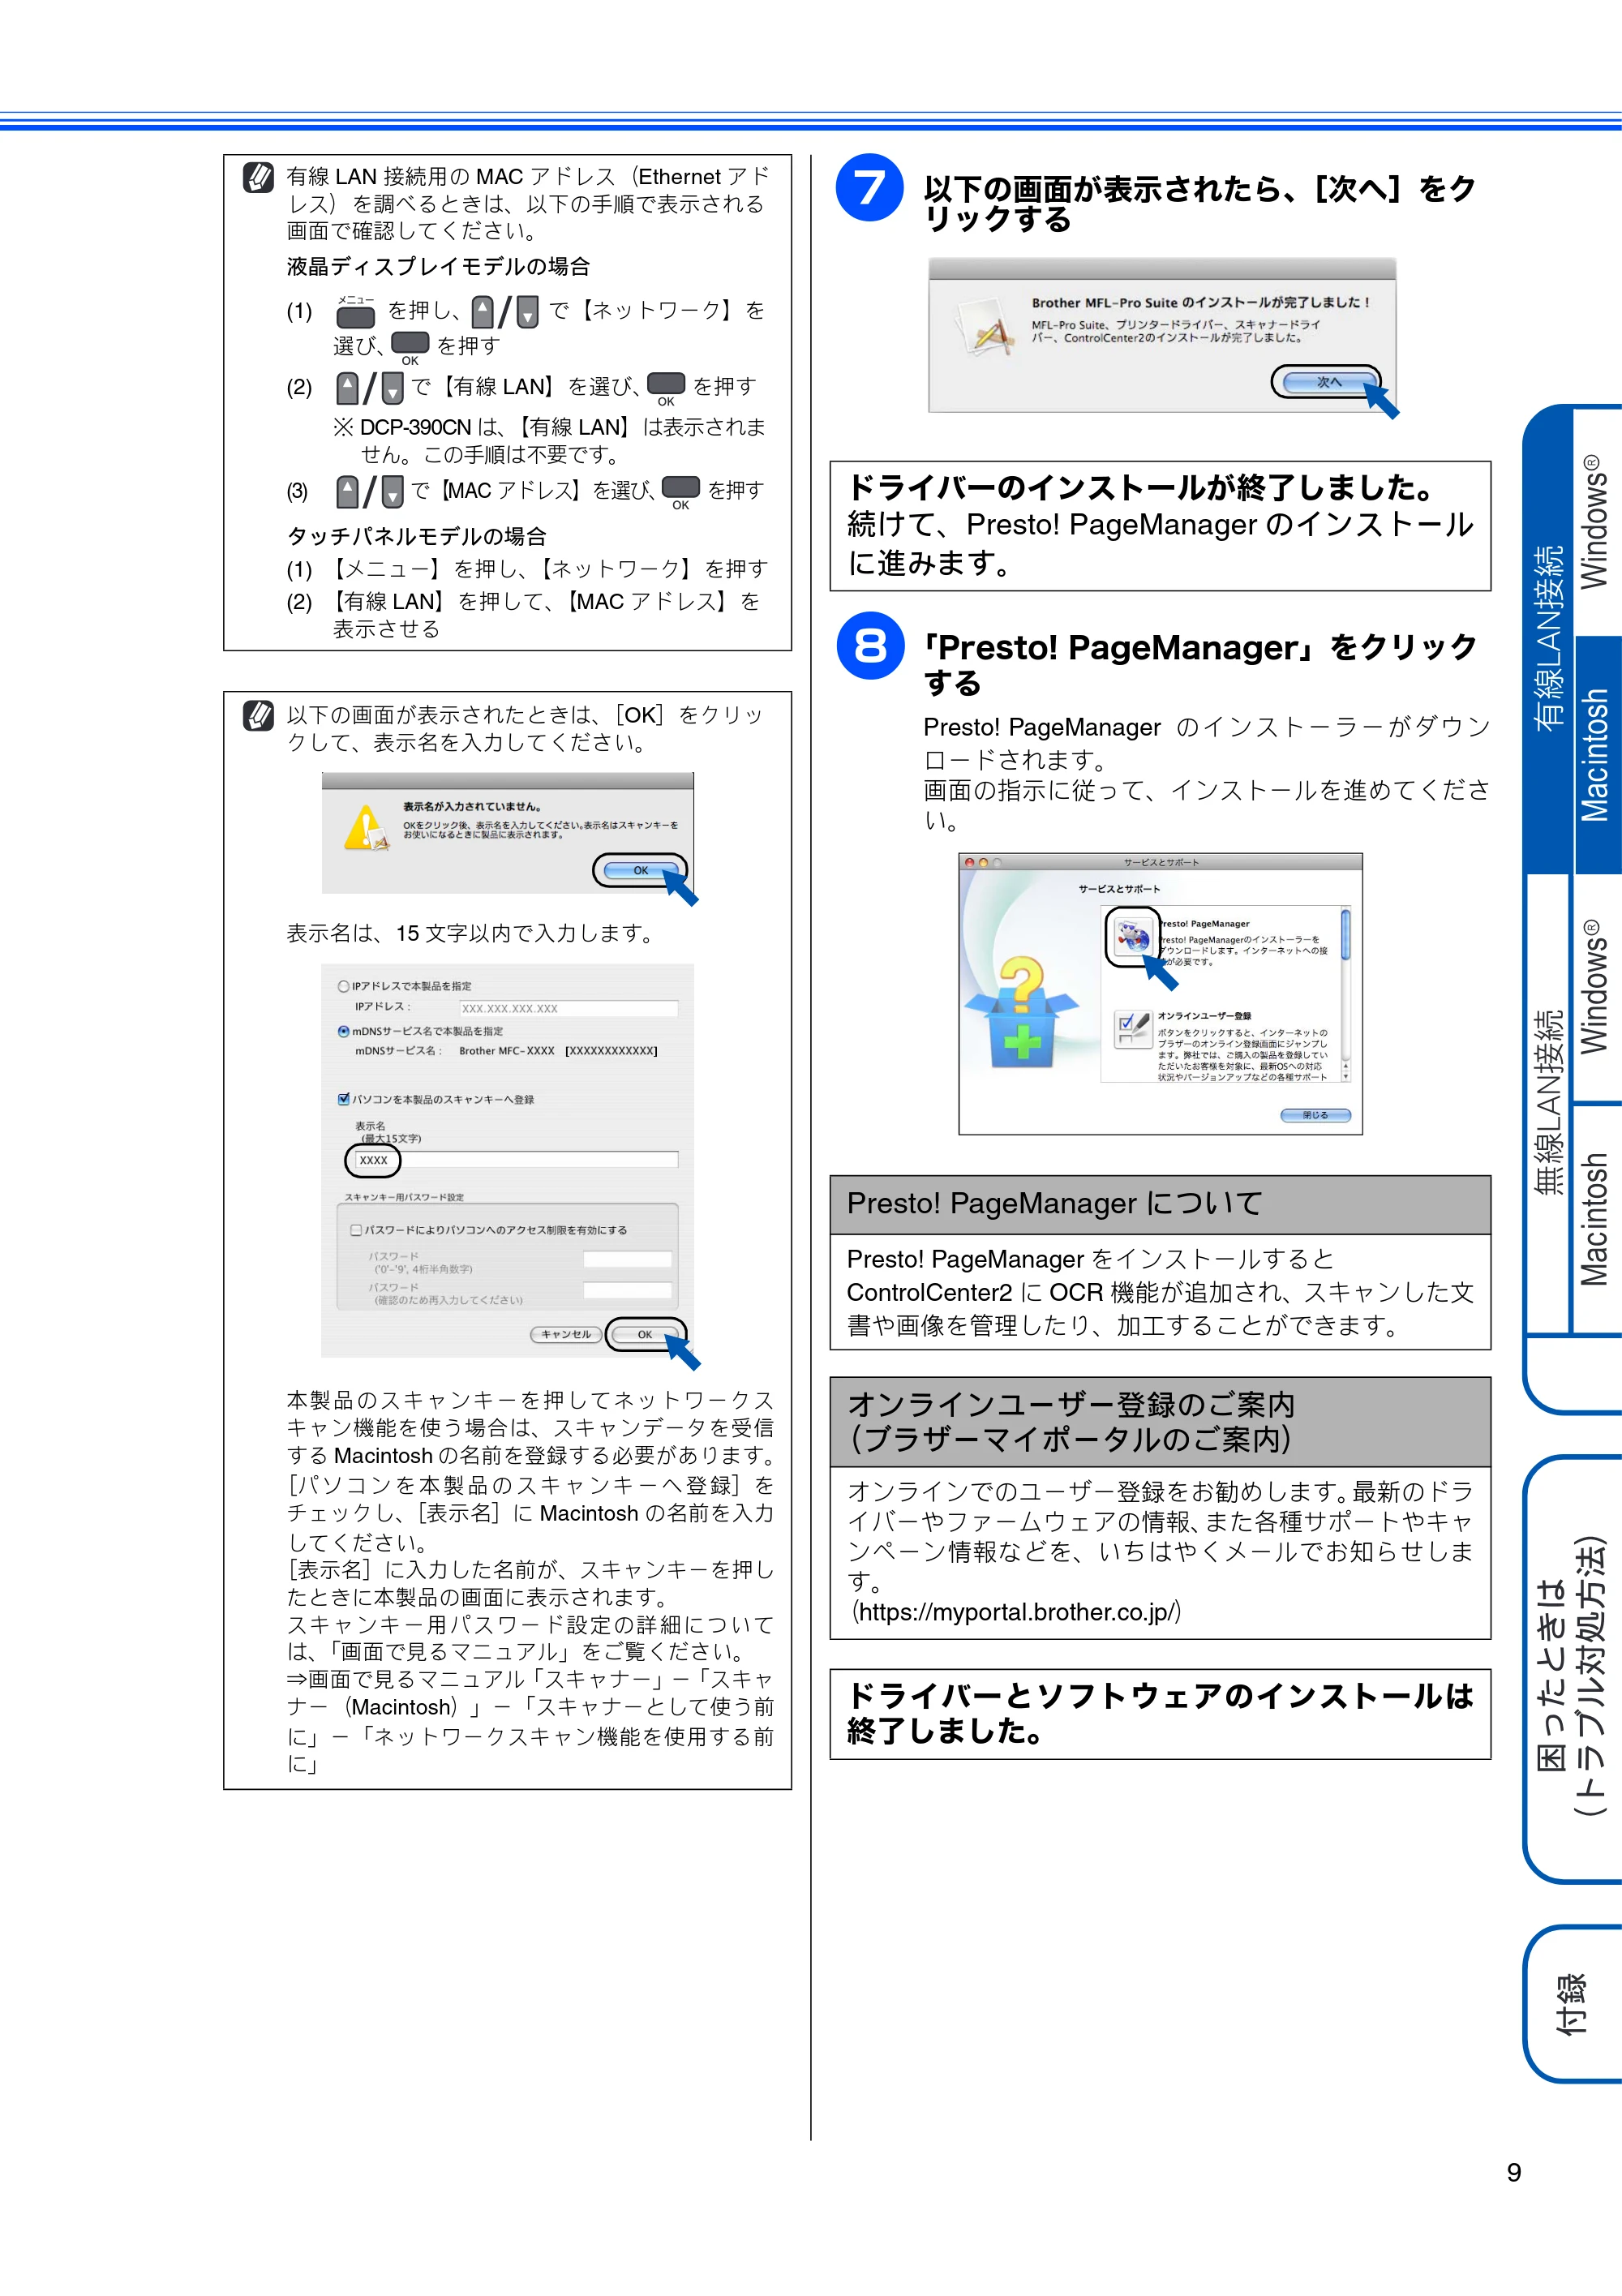
Task: Click the first パスワード entry field
Action: pyautogui.click(x=627, y=1259)
